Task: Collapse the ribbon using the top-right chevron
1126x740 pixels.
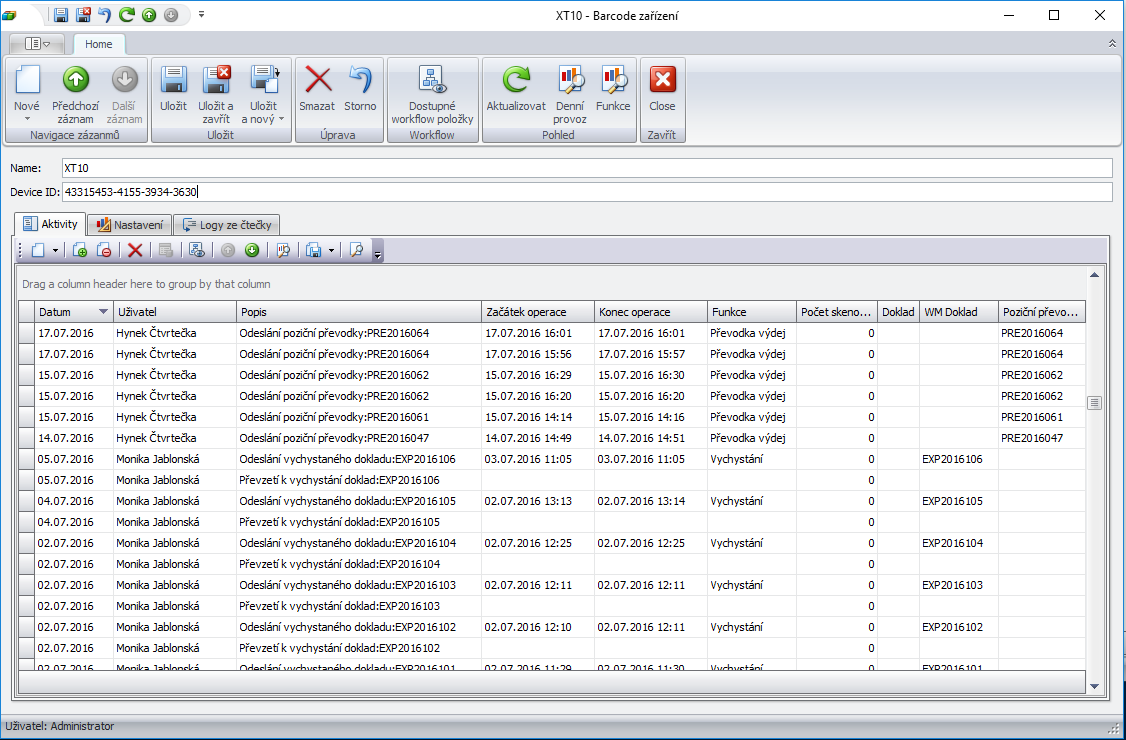Action: tap(1112, 44)
